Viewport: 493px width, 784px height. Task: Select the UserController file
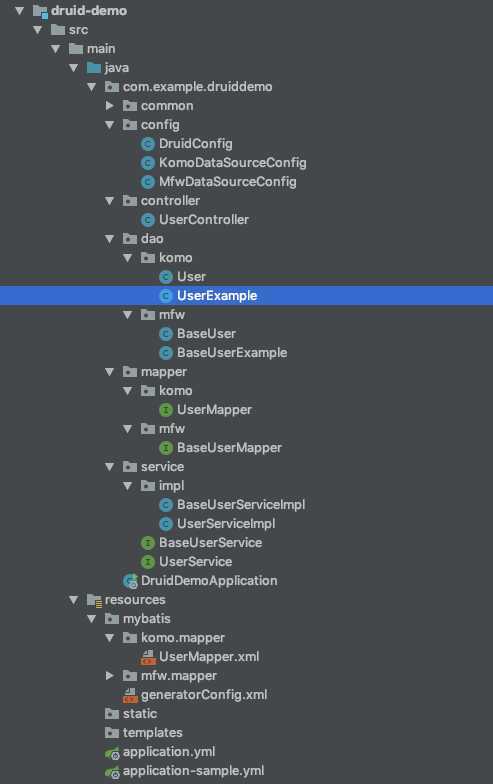[x=204, y=220]
